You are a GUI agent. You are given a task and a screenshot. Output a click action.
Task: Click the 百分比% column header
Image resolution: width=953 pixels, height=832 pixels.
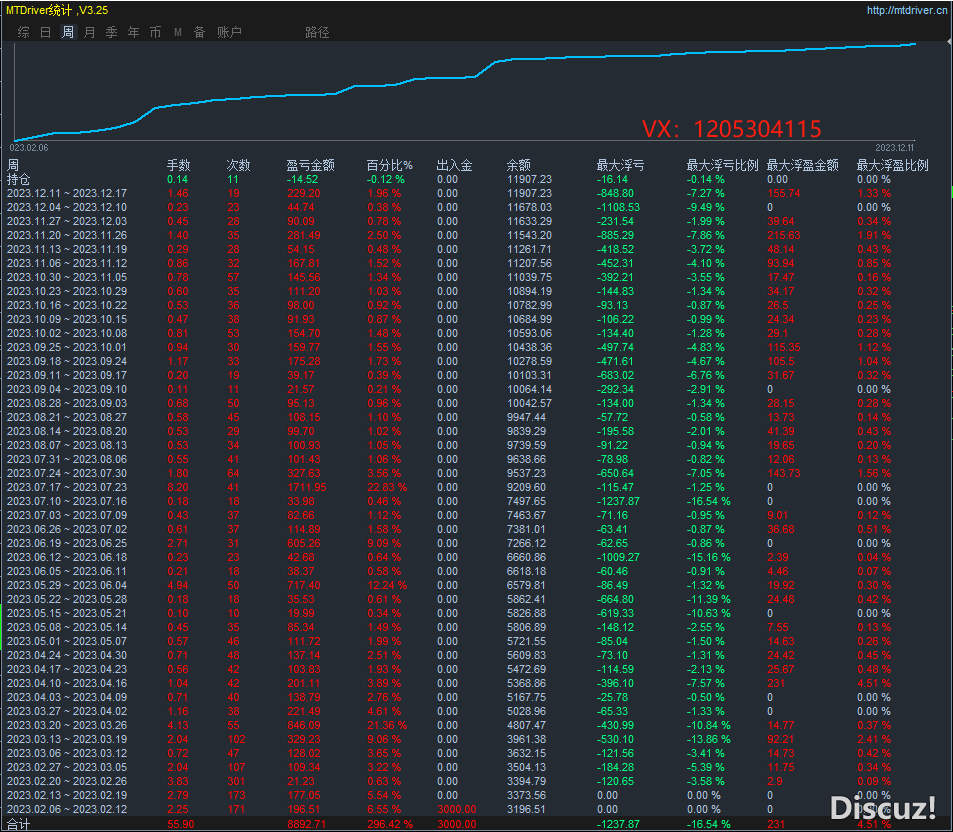click(389, 165)
